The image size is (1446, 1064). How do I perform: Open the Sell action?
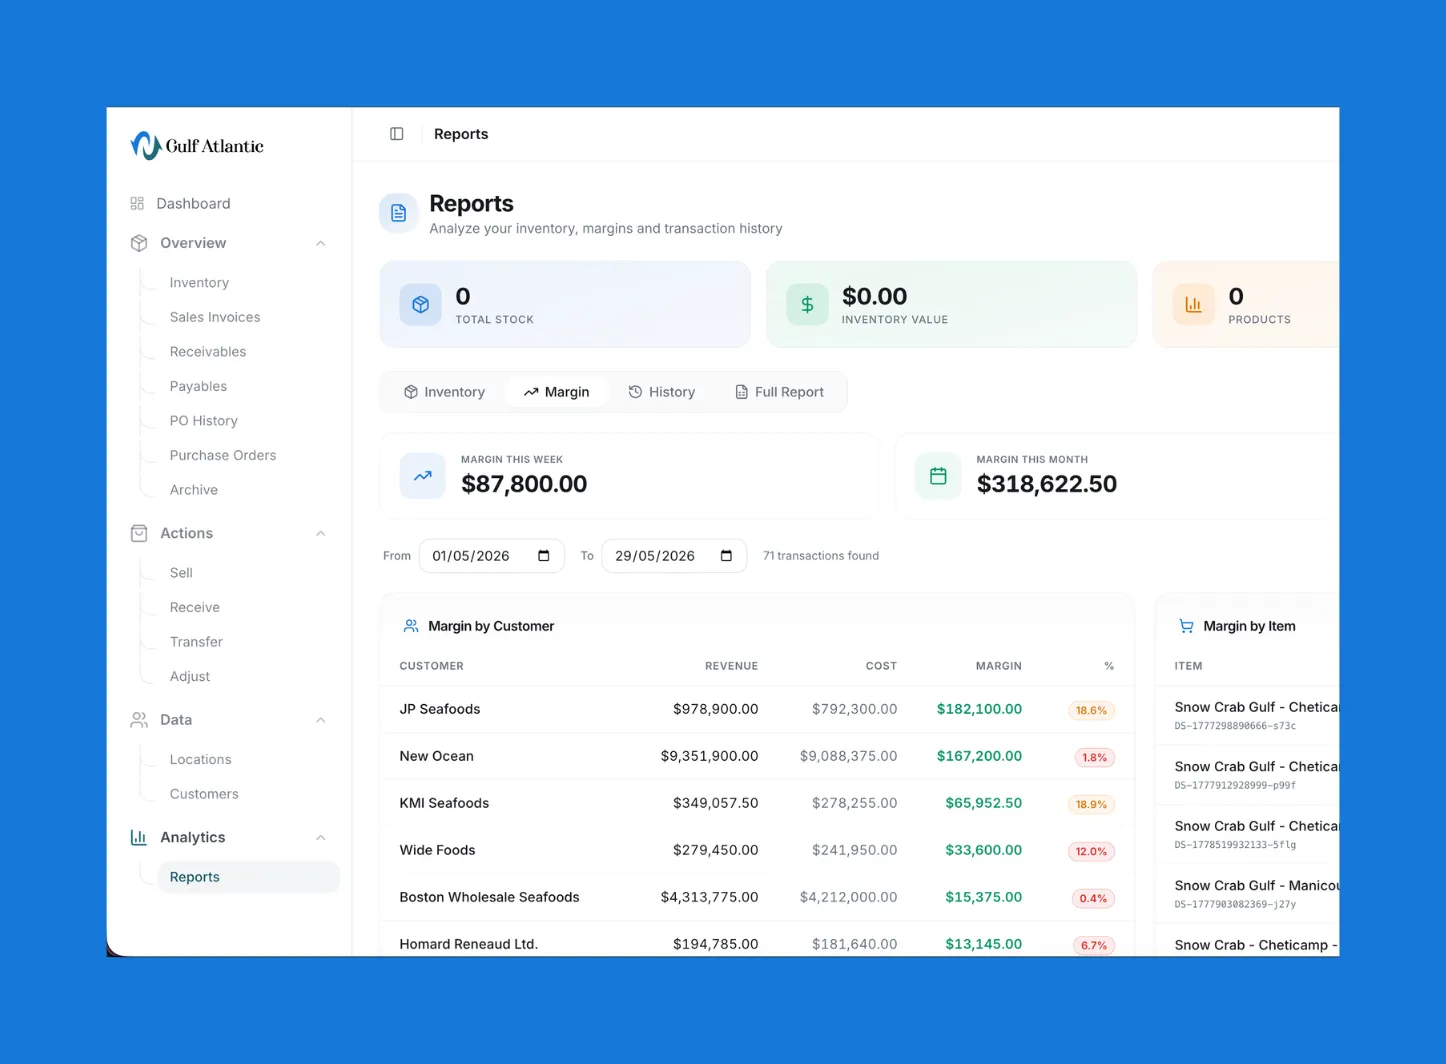181,573
